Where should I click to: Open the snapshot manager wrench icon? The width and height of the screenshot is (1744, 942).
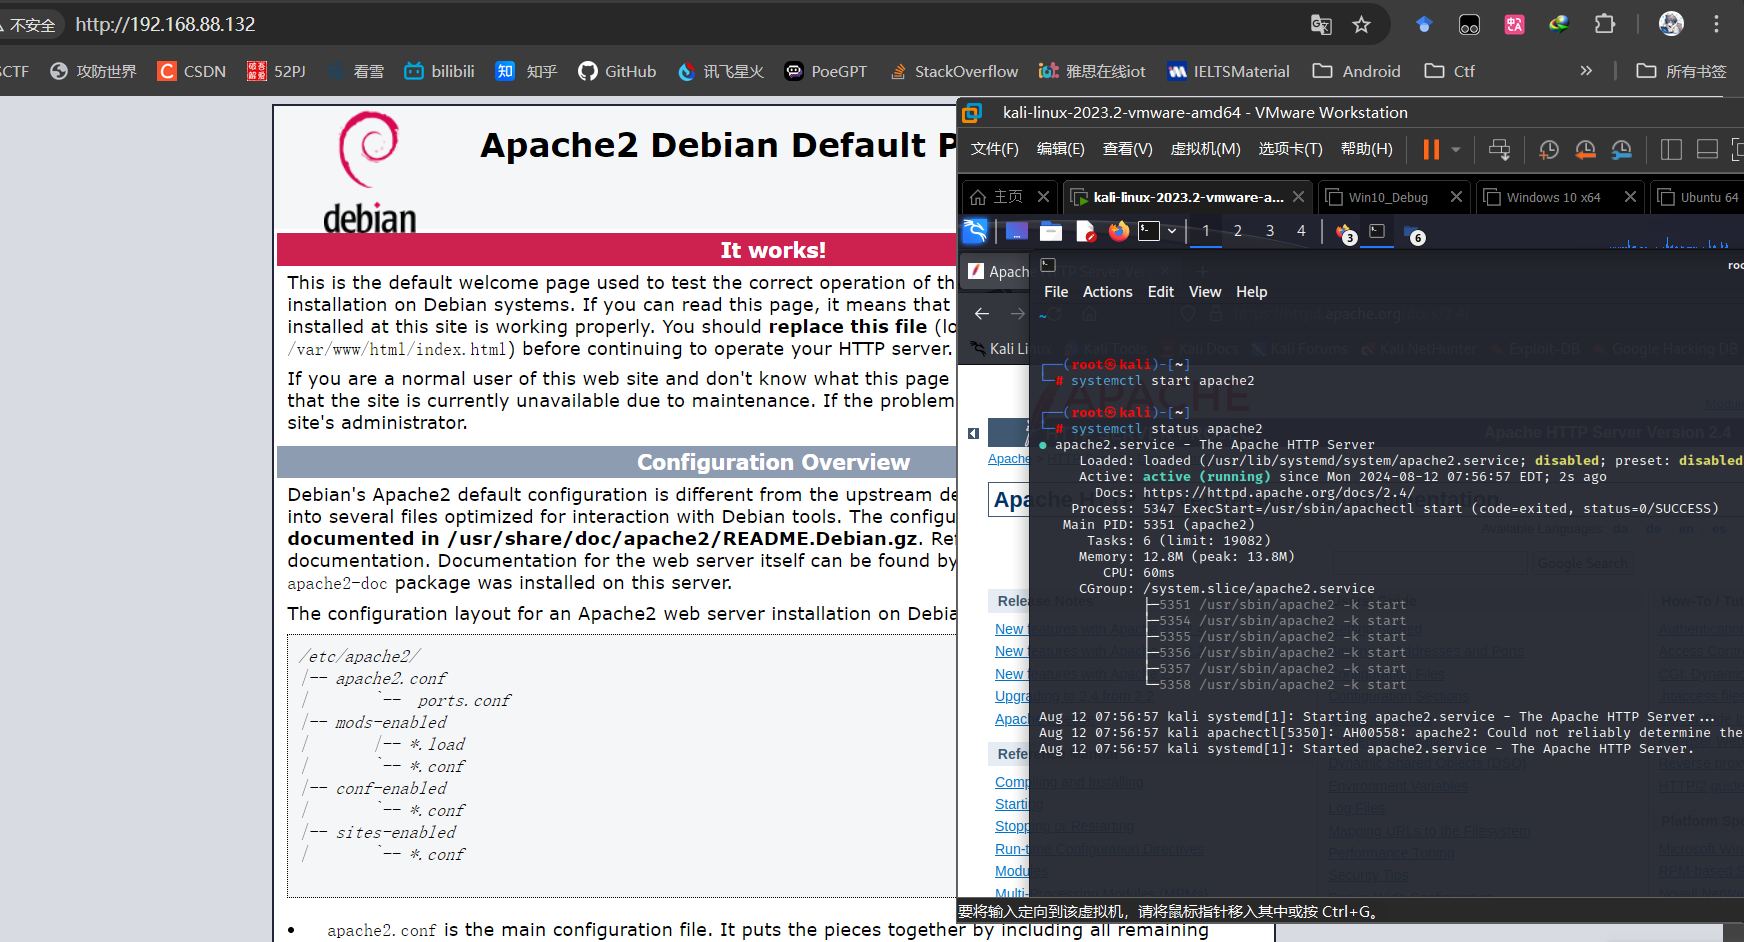click(x=1621, y=149)
